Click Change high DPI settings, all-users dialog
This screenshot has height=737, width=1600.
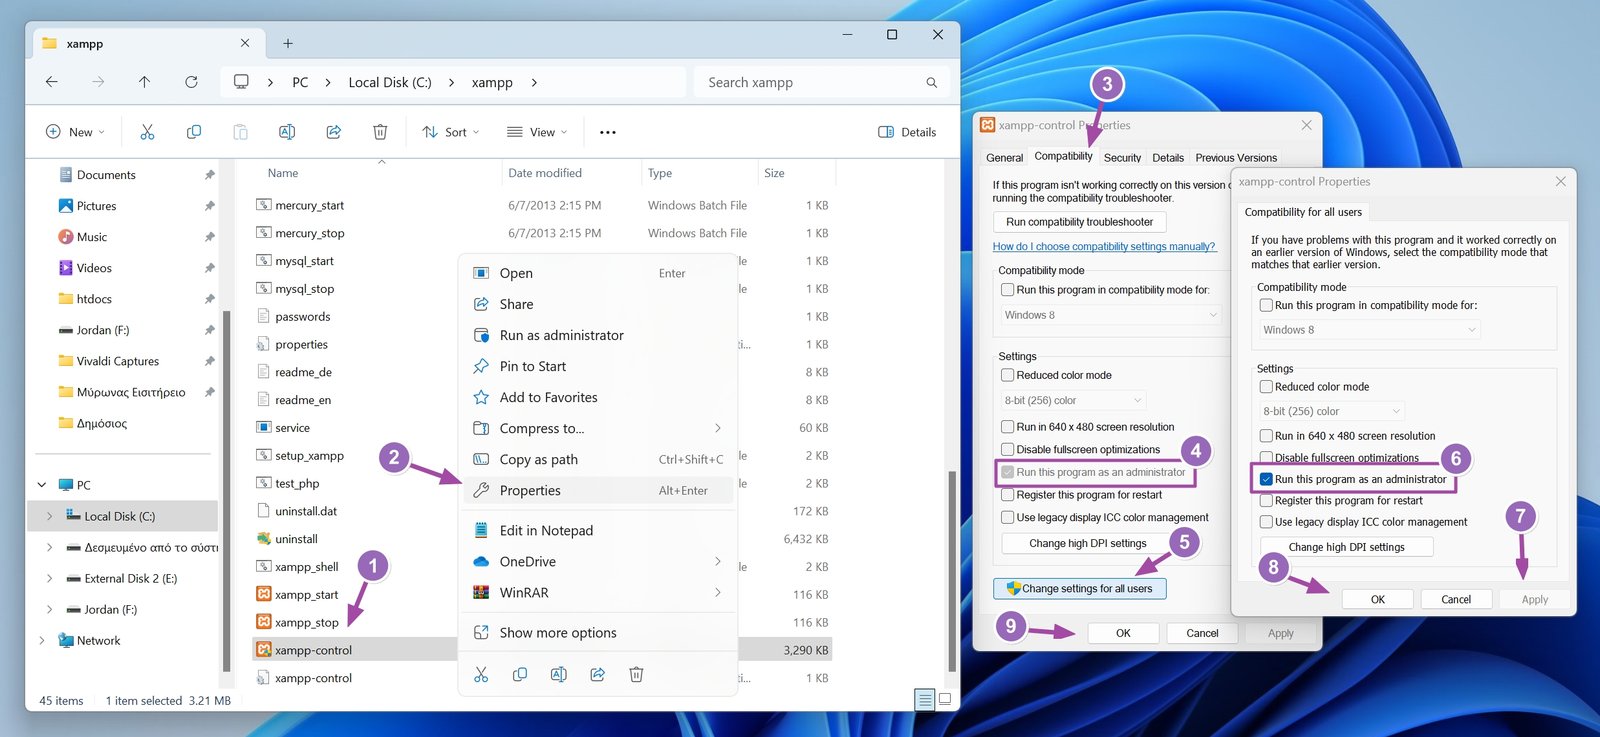[x=1347, y=547]
